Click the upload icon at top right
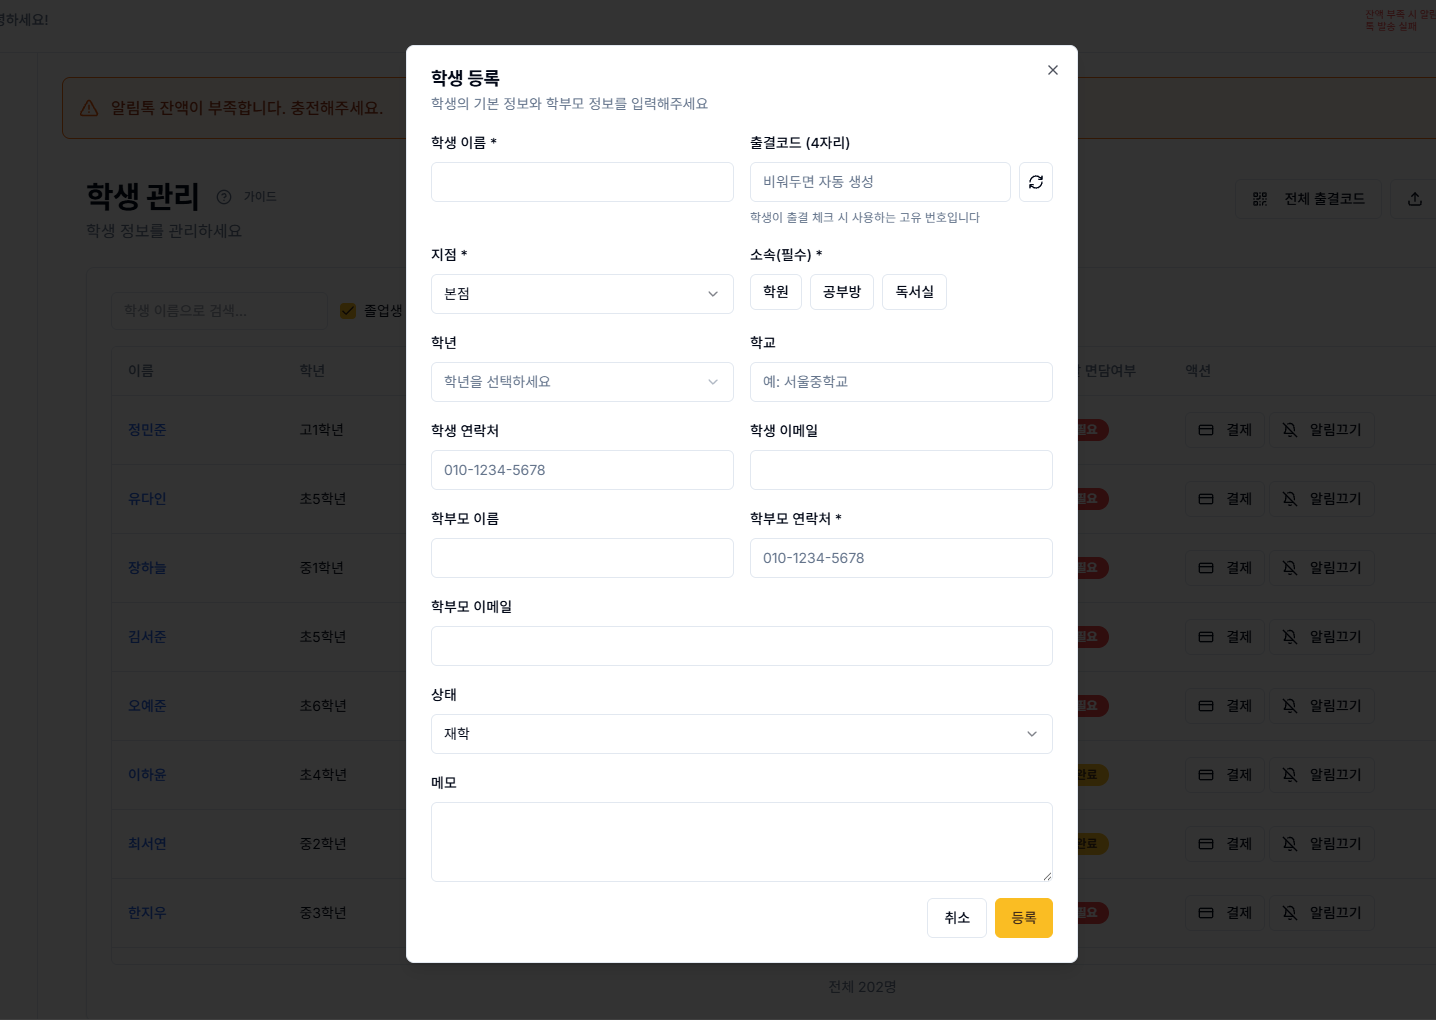Screen dimensions: 1436x1020 click(1414, 199)
